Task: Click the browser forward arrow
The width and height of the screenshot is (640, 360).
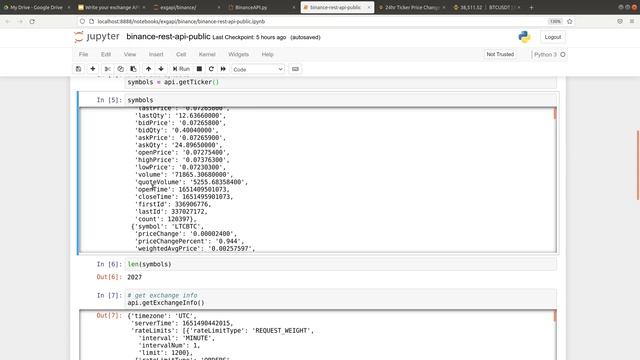Action: point(20,21)
